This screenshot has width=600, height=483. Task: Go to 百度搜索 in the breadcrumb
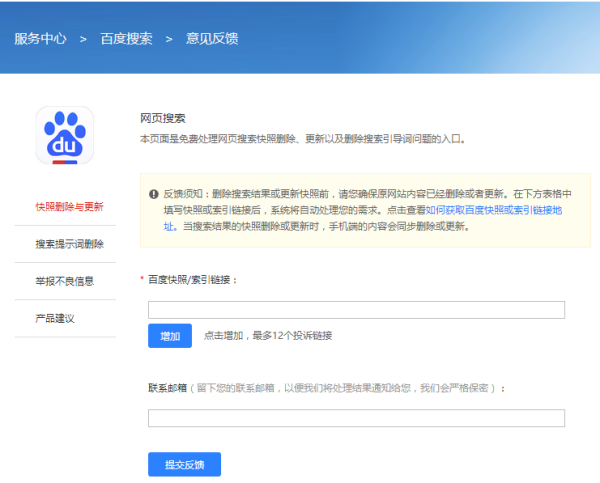tap(126, 39)
